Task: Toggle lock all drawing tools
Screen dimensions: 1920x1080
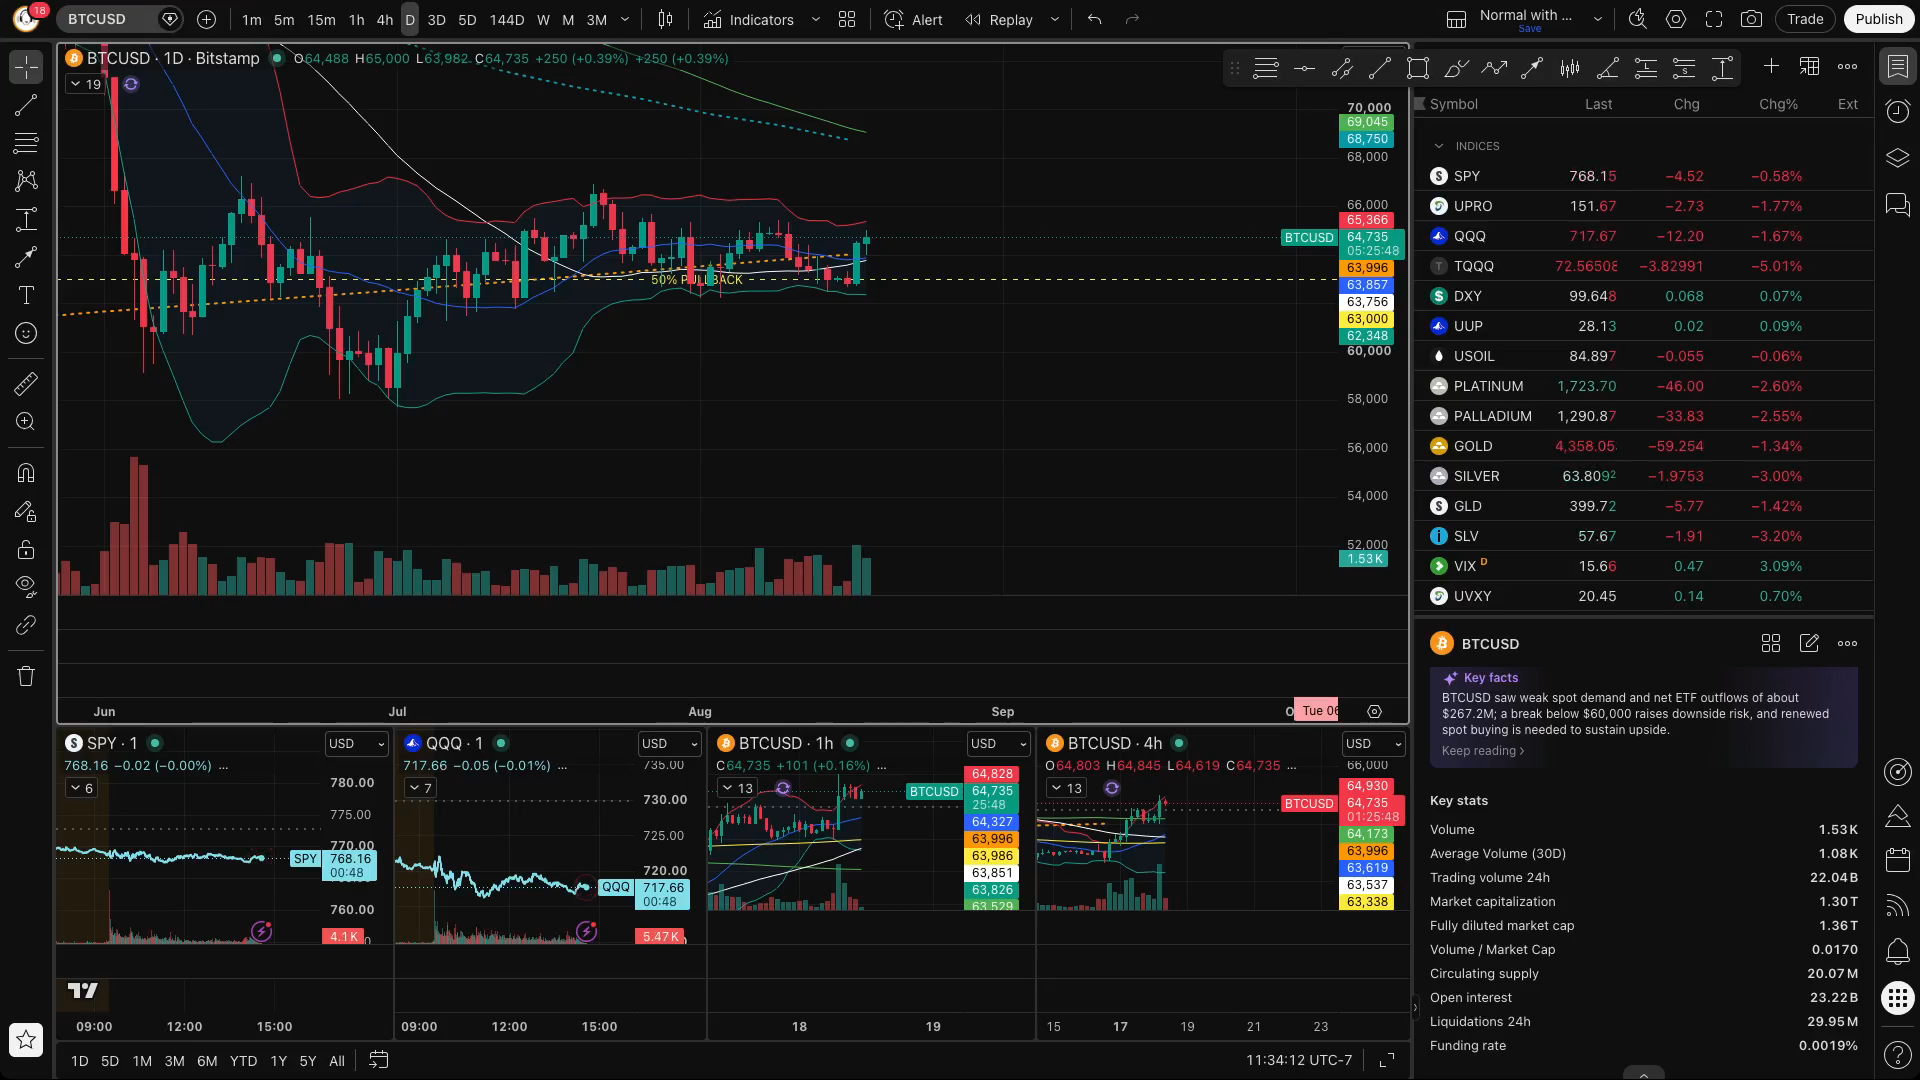Action: click(x=26, y=549)
